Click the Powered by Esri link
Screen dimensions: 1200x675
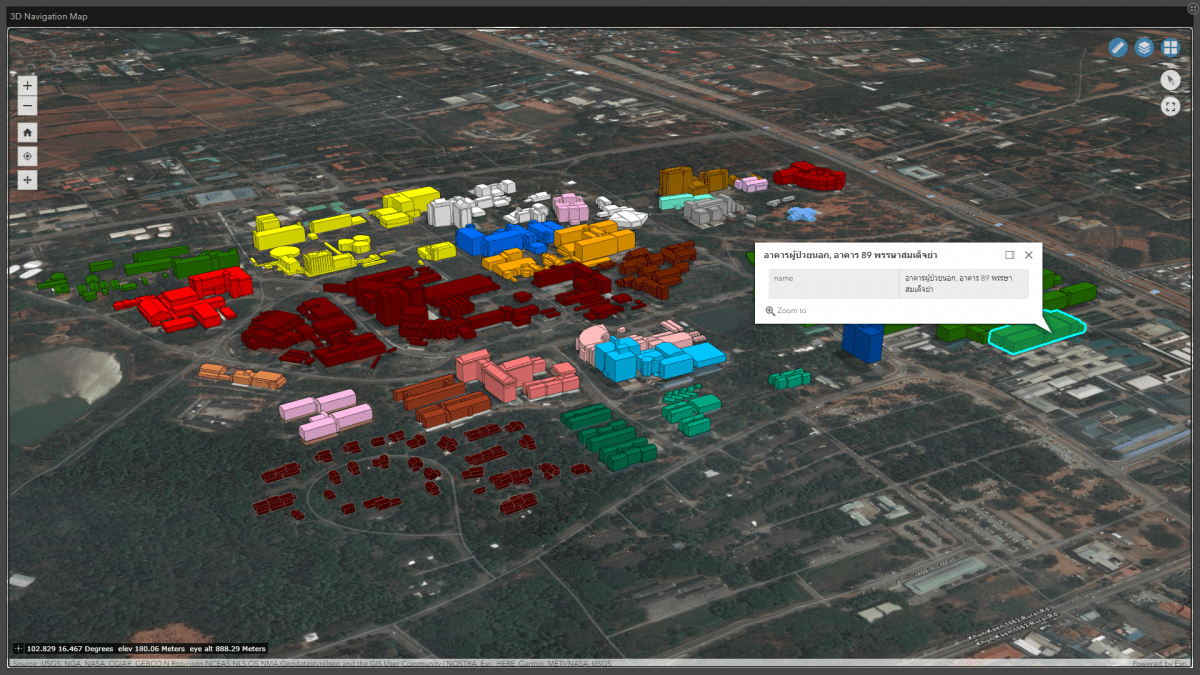pyautogui.click(x=1161, y=664)
